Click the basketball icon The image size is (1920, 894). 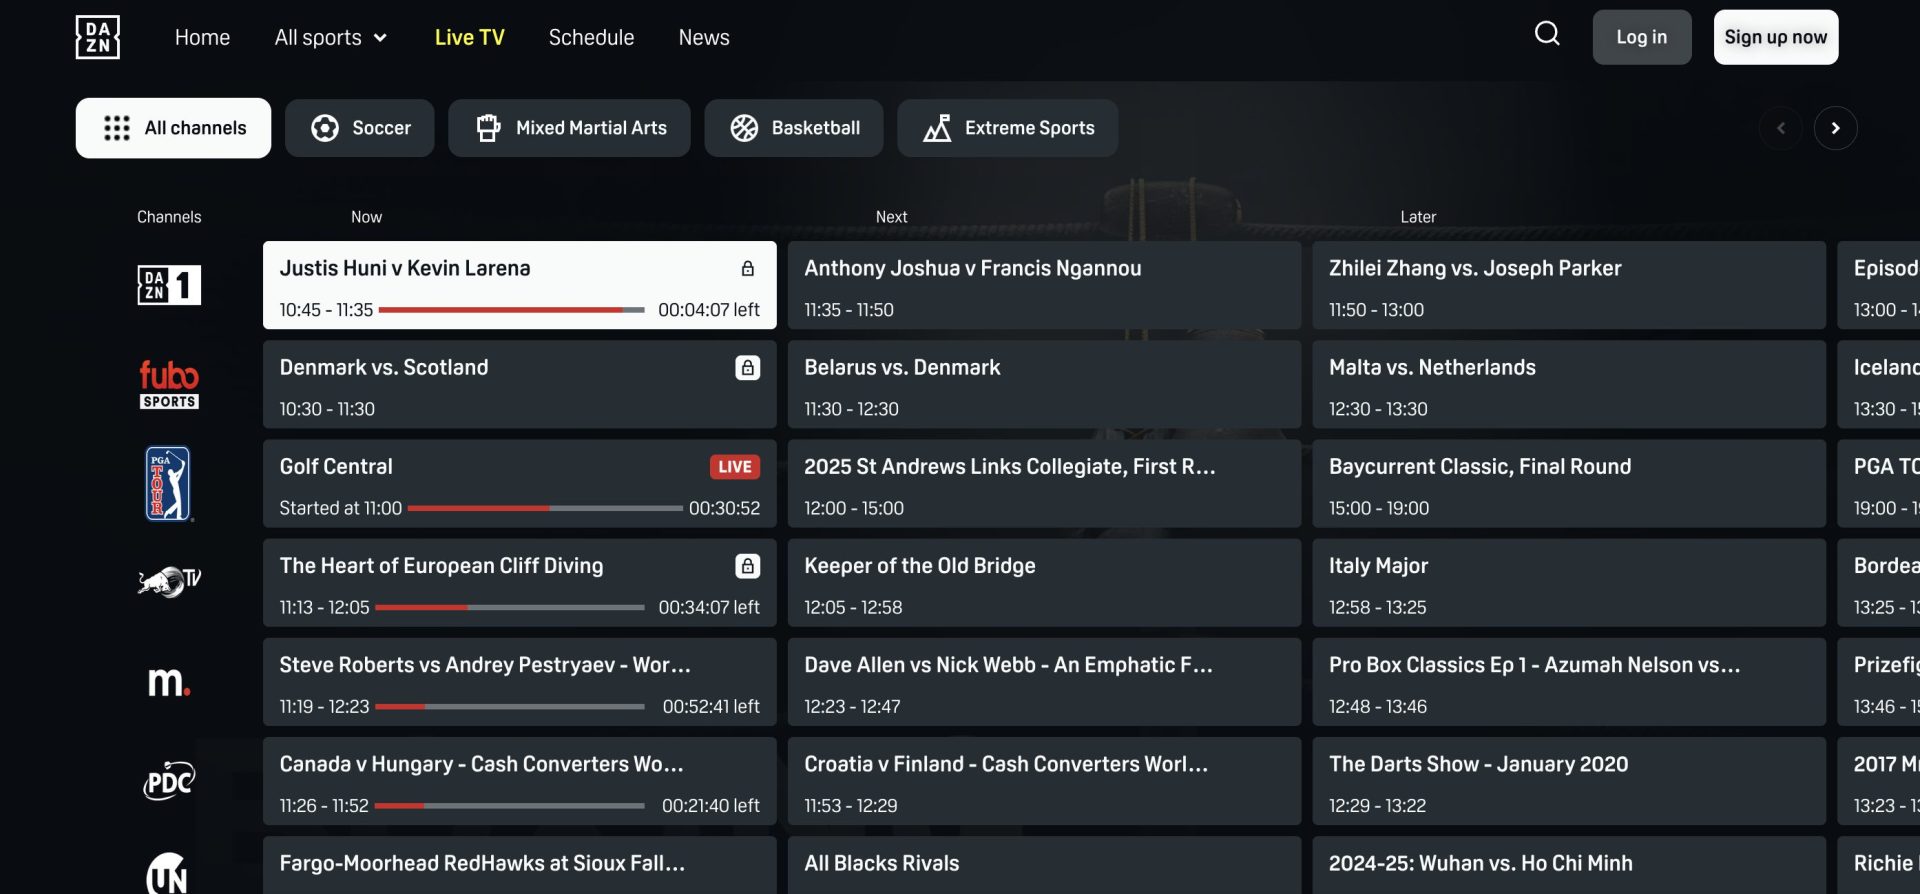tap(744, 128)
